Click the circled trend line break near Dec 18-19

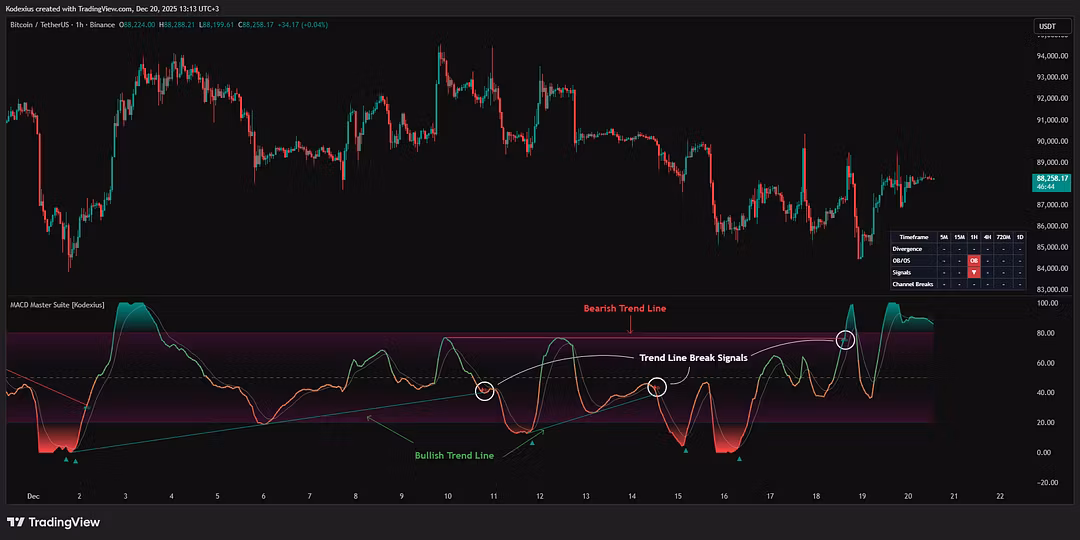[846, 340]
